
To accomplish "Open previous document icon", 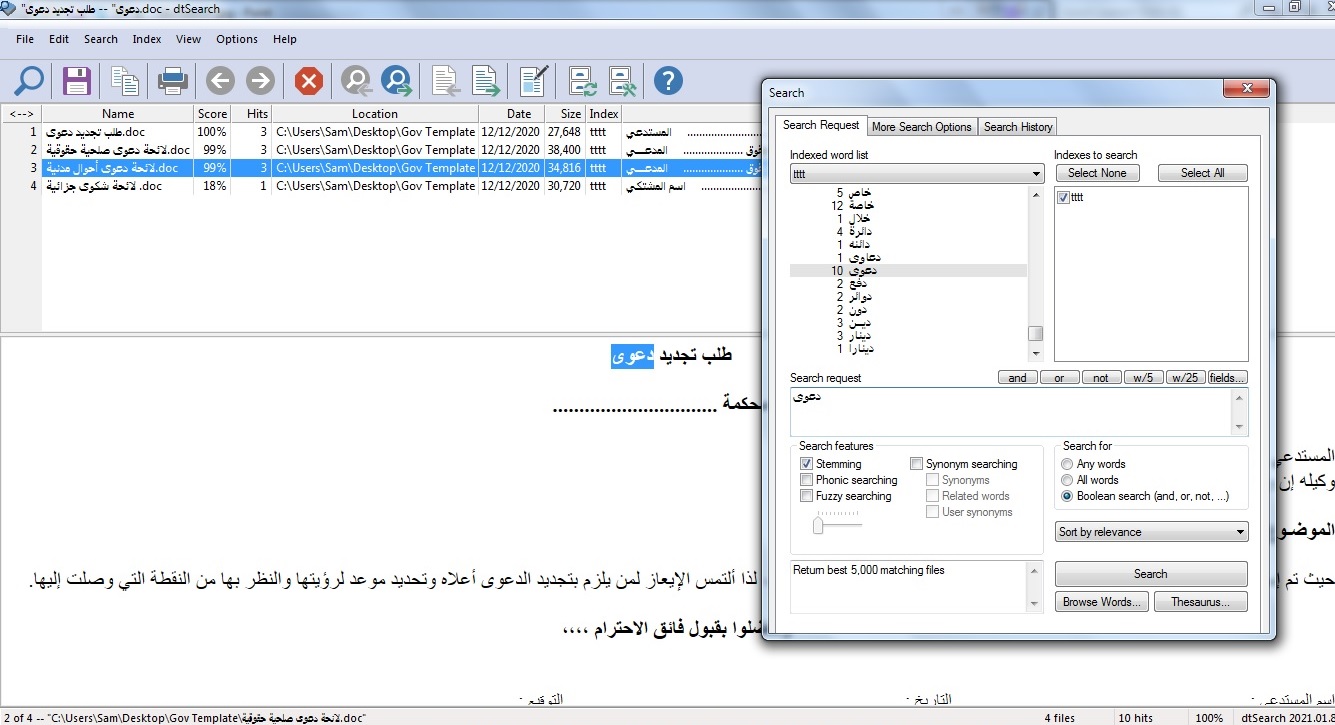I will point(446,80).
